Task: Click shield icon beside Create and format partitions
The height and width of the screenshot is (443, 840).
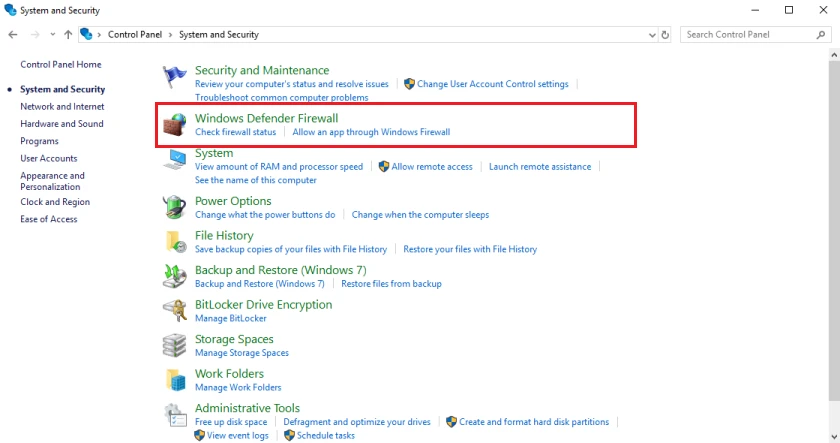Action: coord(452,422)
